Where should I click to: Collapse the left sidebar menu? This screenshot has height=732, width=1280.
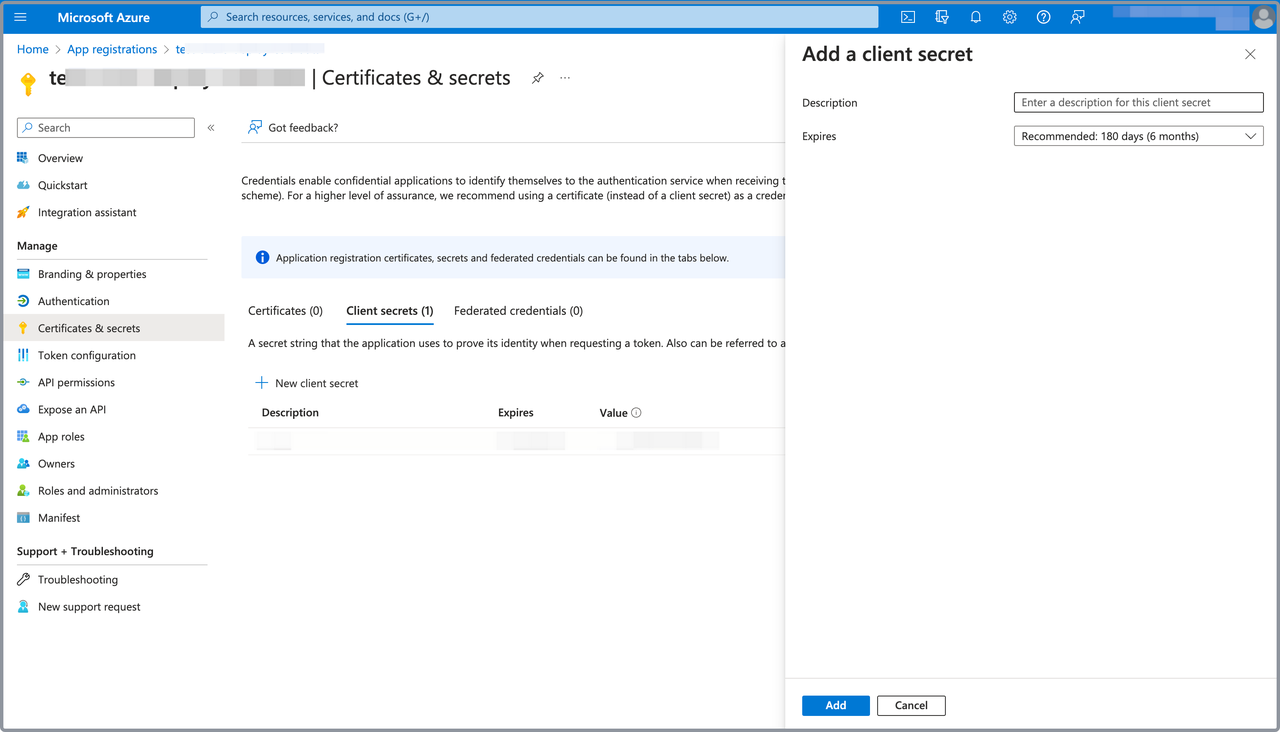tap(211, 128)
